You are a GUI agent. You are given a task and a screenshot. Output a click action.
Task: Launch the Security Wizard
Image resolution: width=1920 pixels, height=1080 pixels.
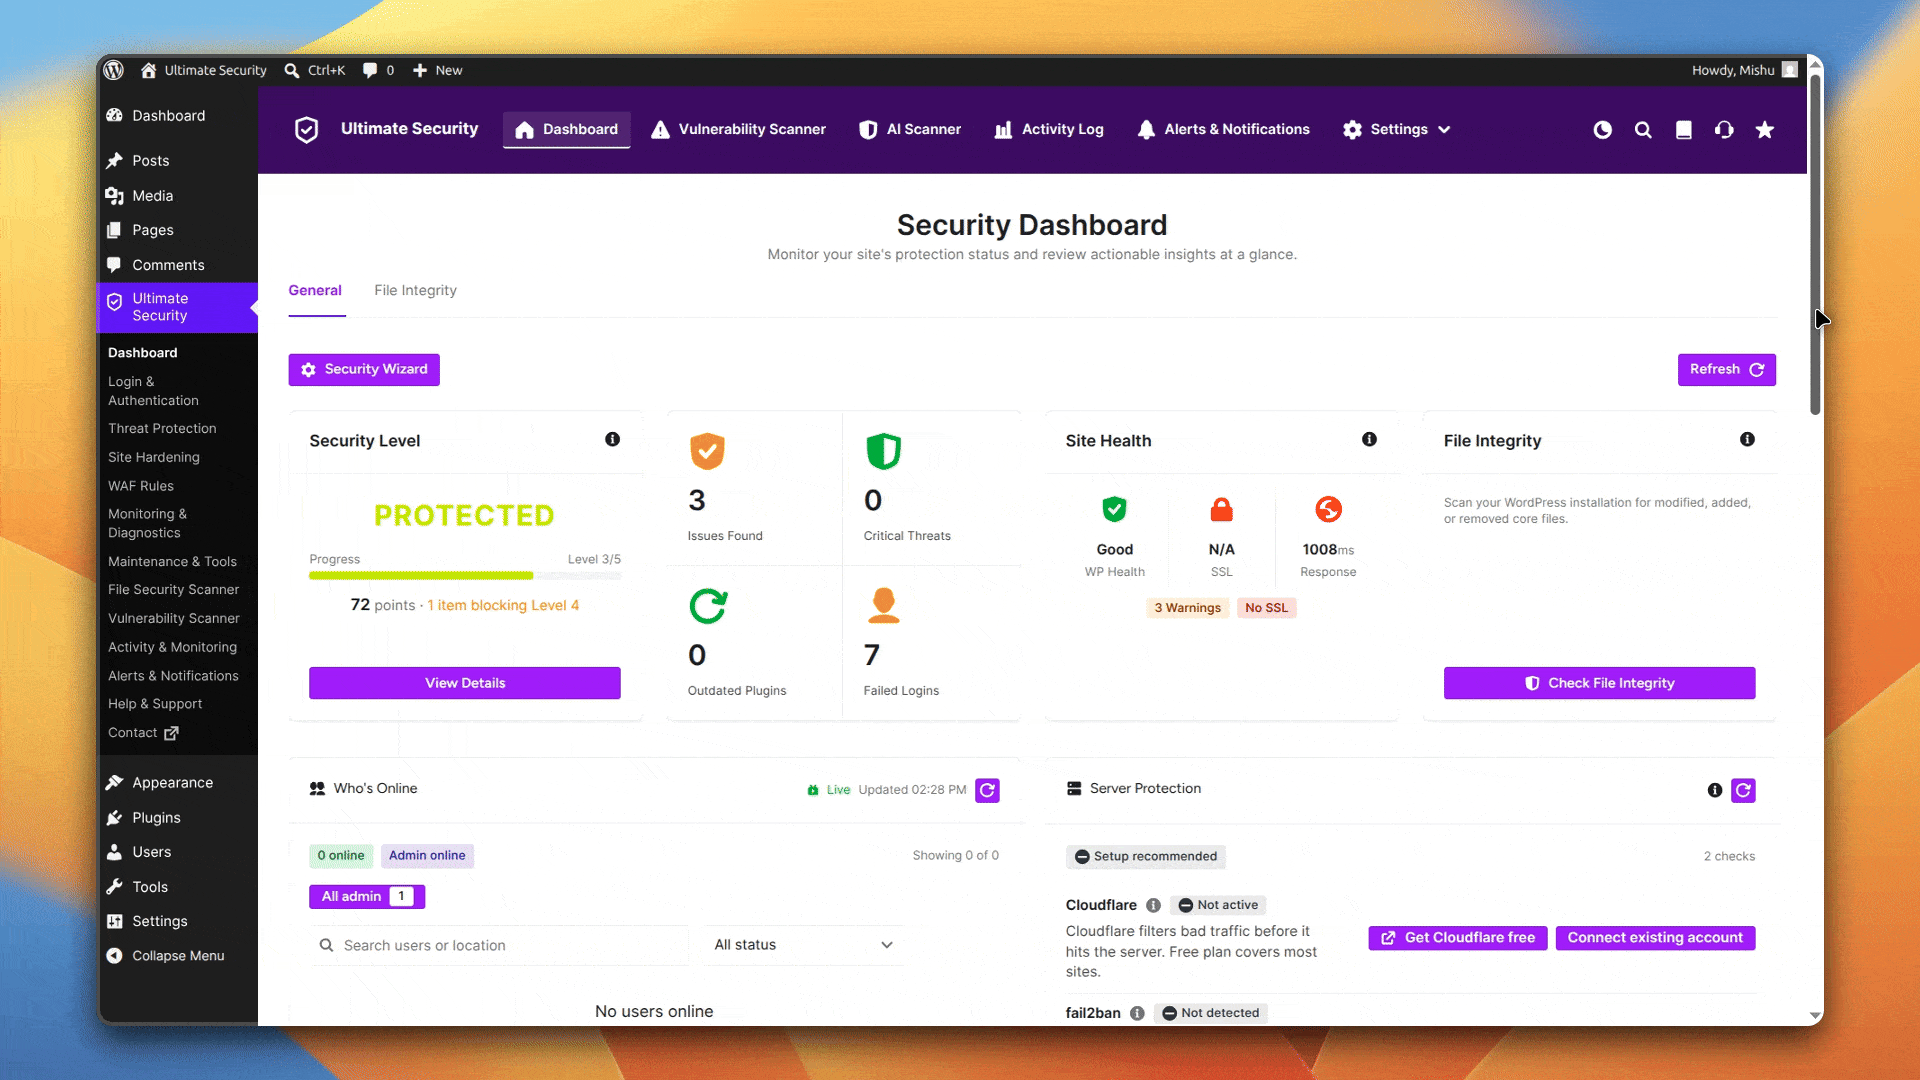(364, 370)
